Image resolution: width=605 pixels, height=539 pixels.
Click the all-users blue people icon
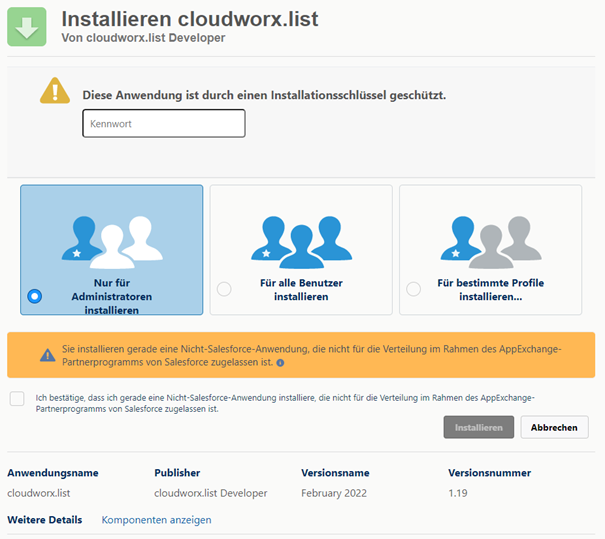tap(301, 242)
